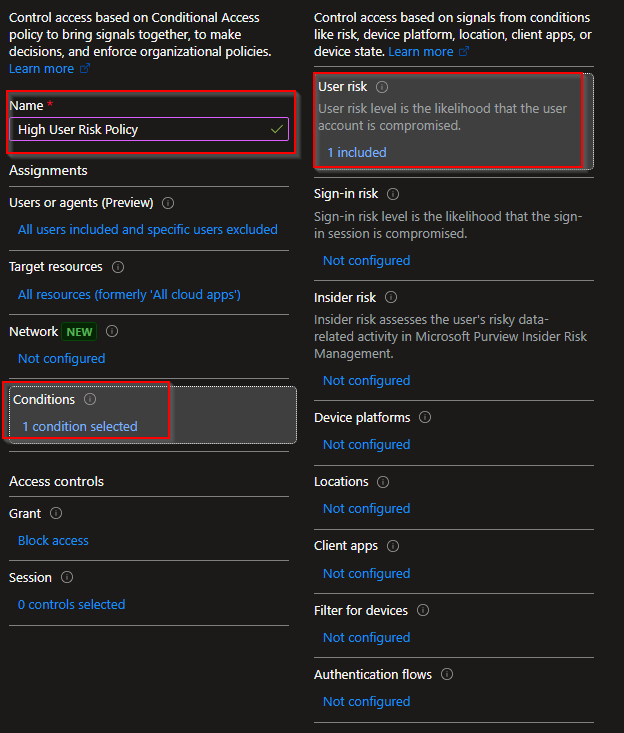This screenshot has height=733, width=624.
Task: Click info icon next to User risk
Action: tap(382, 87)
